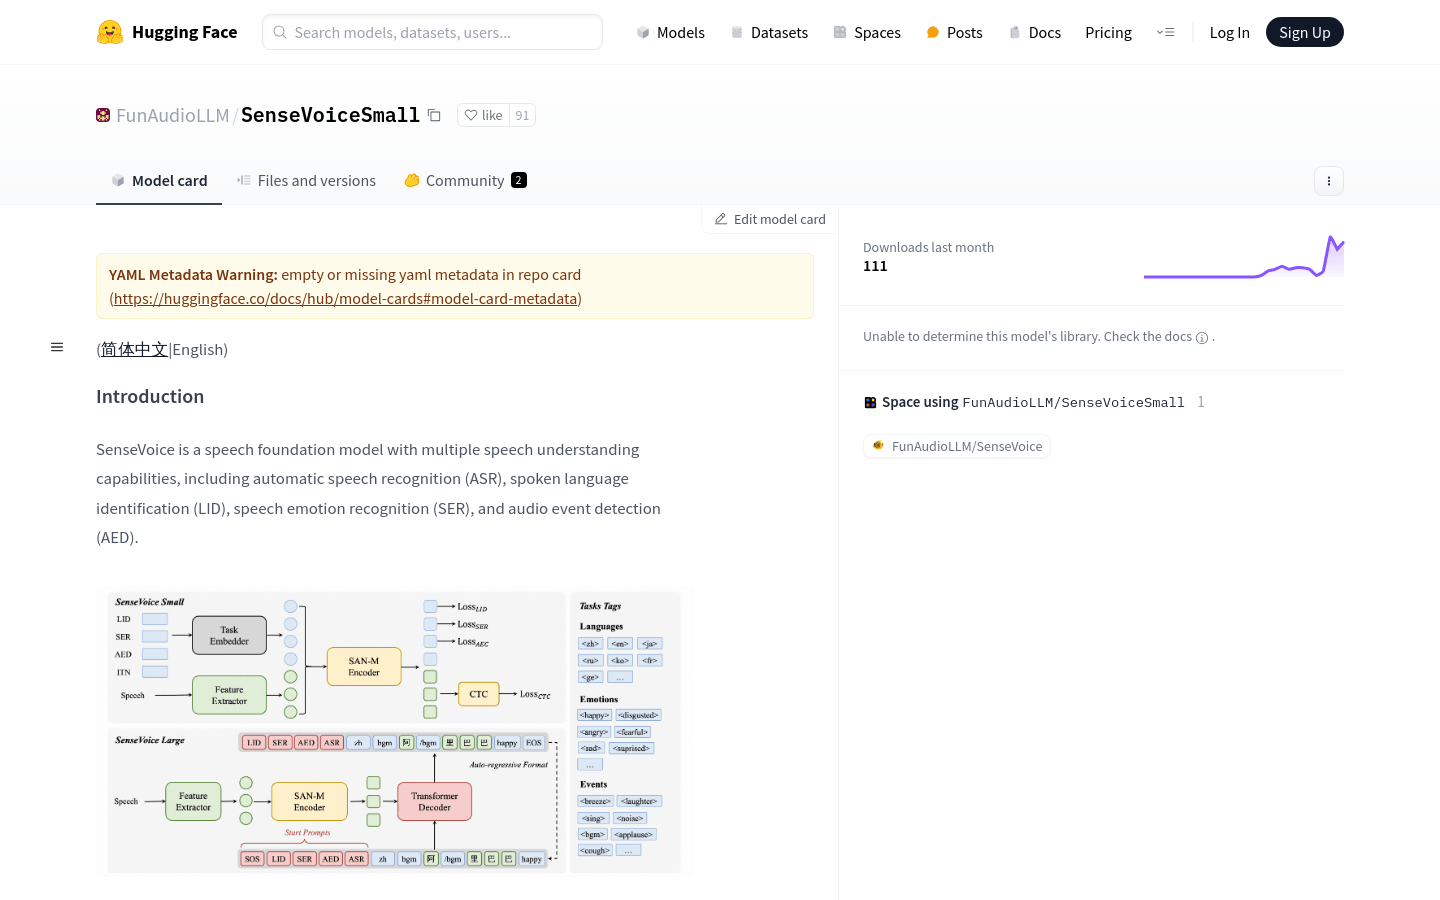
Task: Open the Community tab
Action: (465, 181)
